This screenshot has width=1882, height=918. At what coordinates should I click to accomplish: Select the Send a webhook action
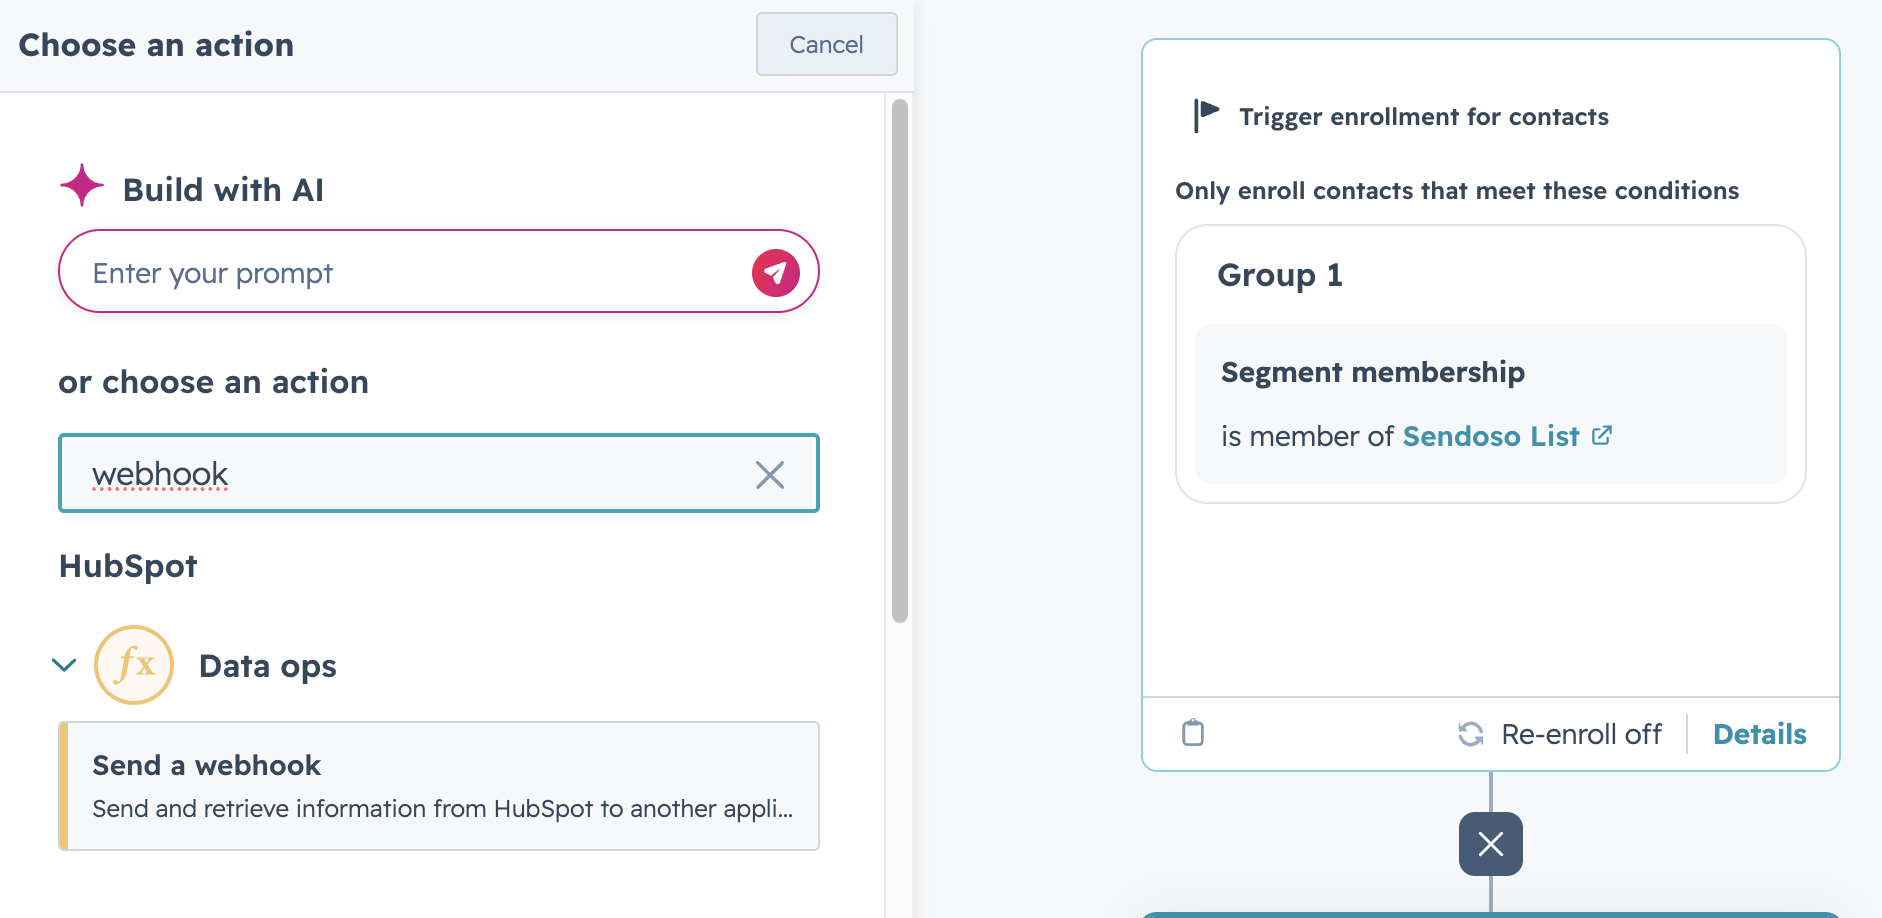pyautogui.click(x=439, y=786)
